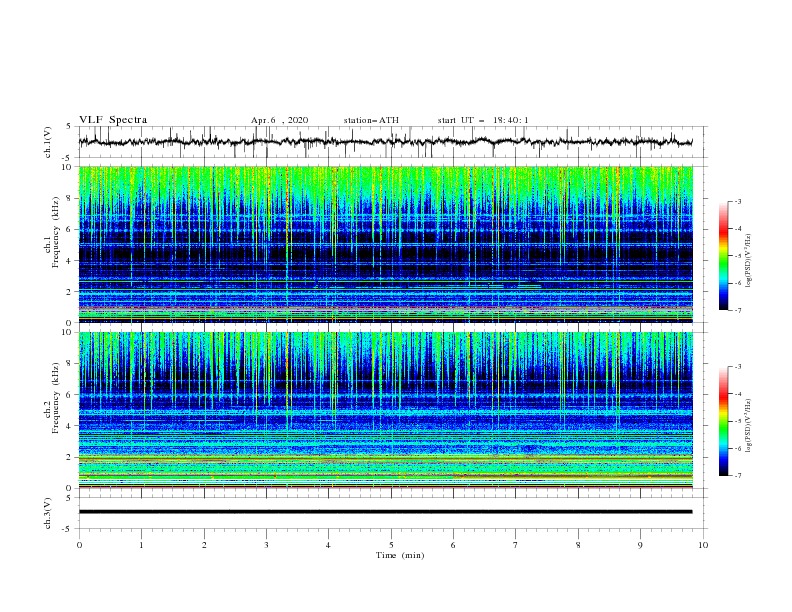Viewport: 792px width, 612px height.
Task: Click the "3" tick on the time axis
Action: 266,545
